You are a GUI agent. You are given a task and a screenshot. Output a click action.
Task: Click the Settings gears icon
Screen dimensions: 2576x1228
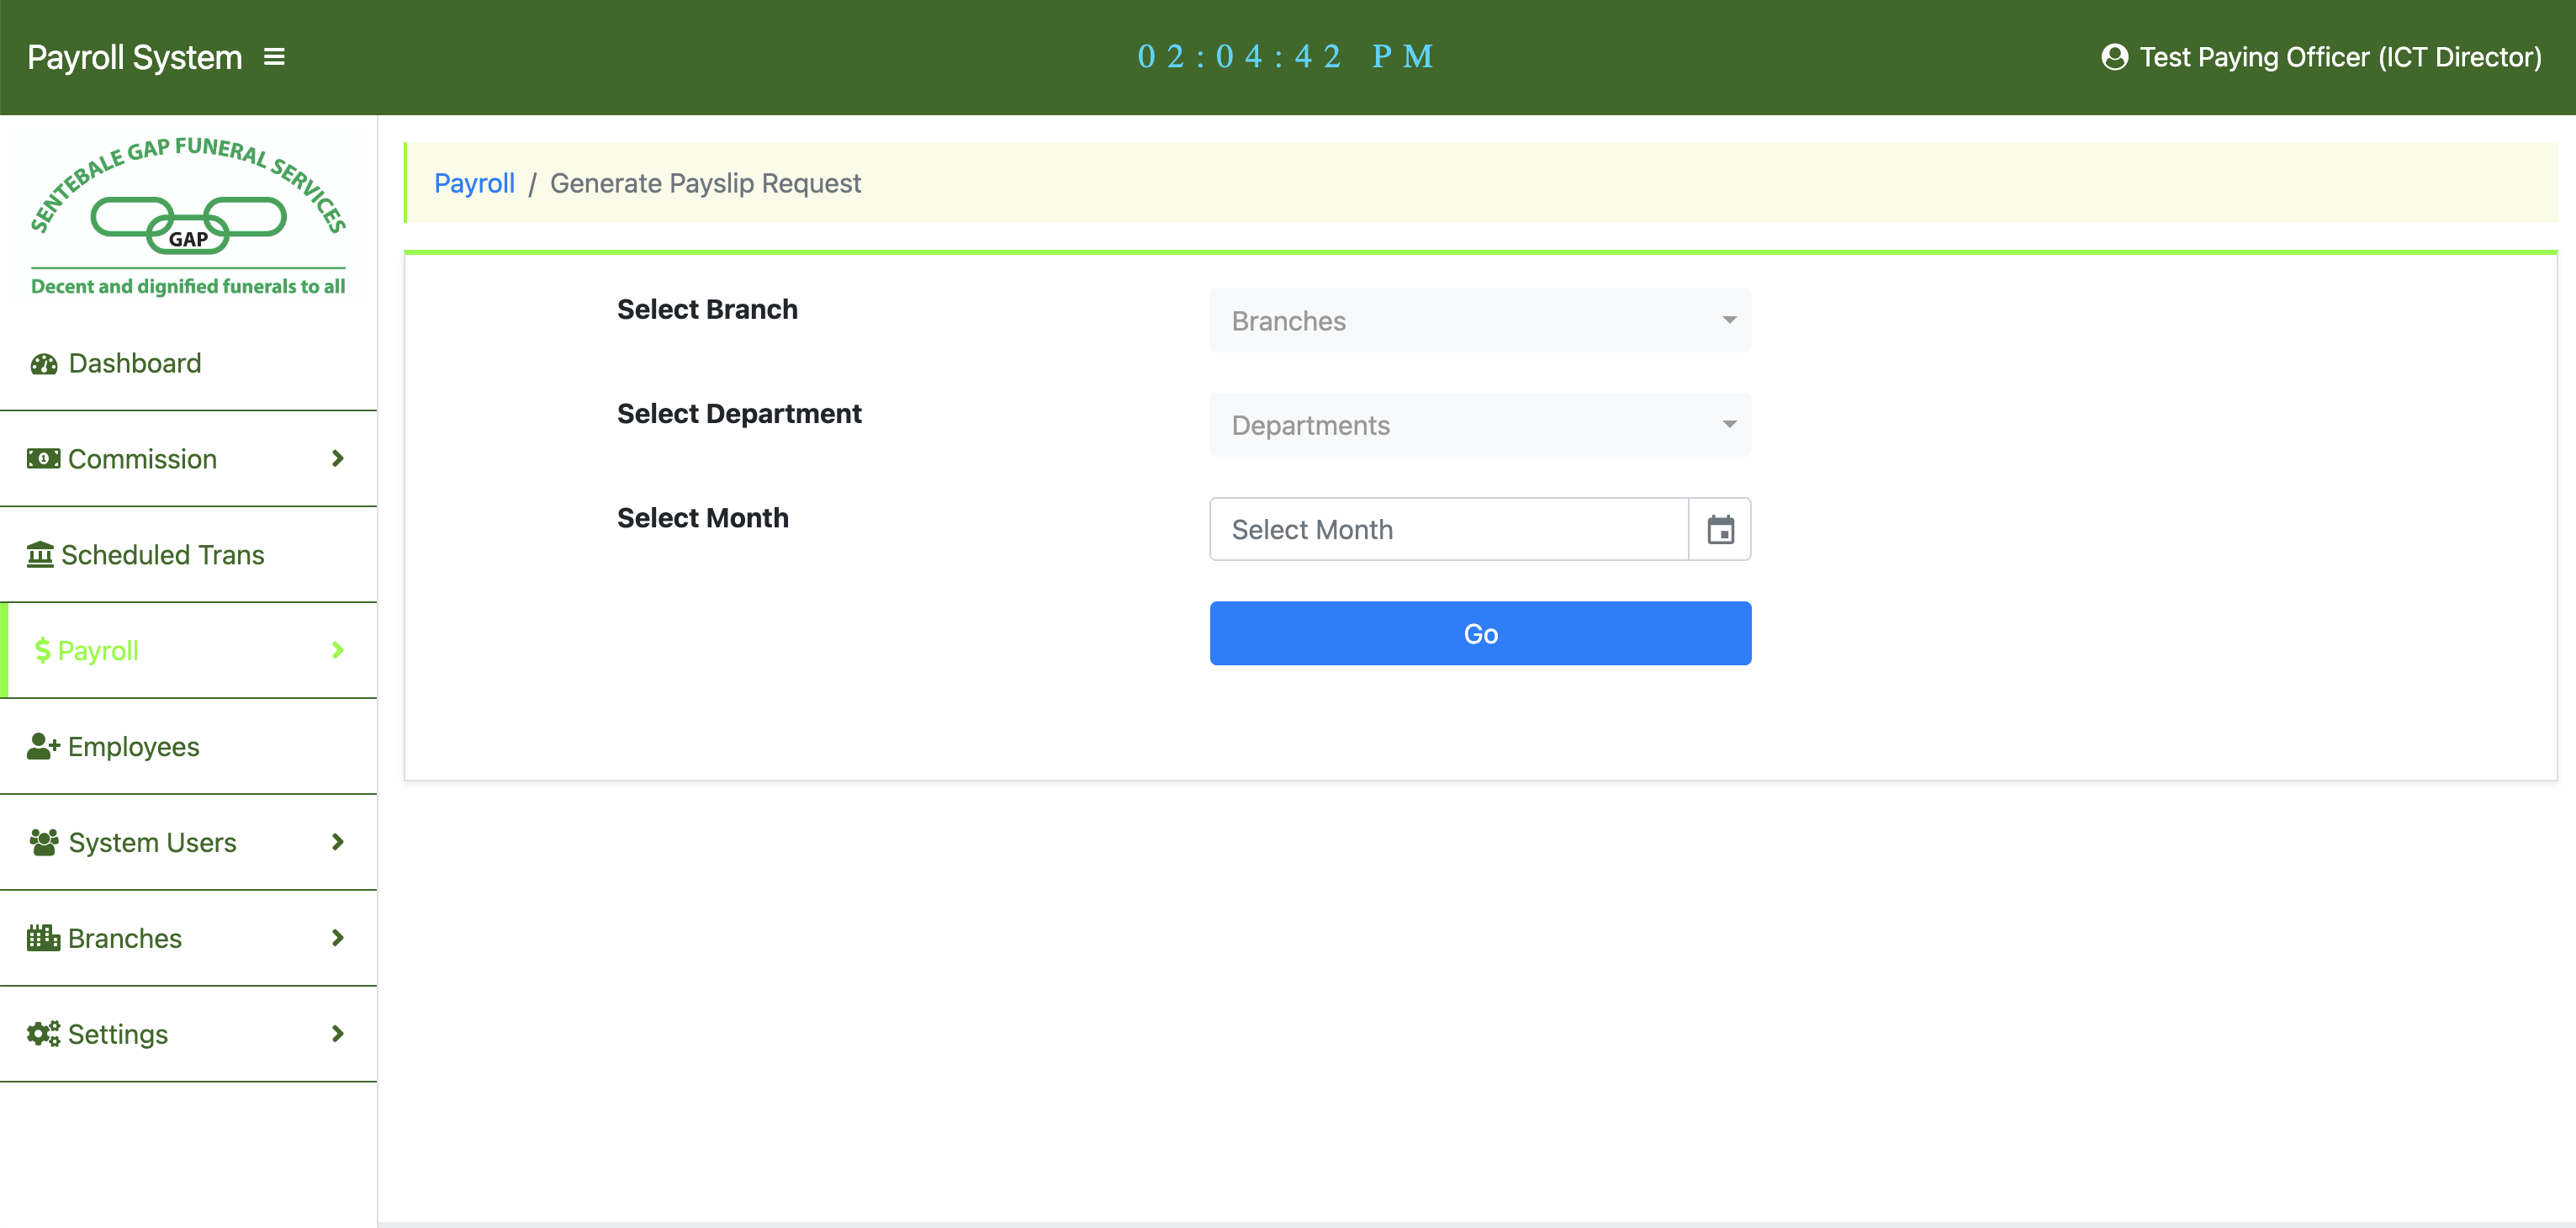pyautogui.click(x=43, y=1034)
